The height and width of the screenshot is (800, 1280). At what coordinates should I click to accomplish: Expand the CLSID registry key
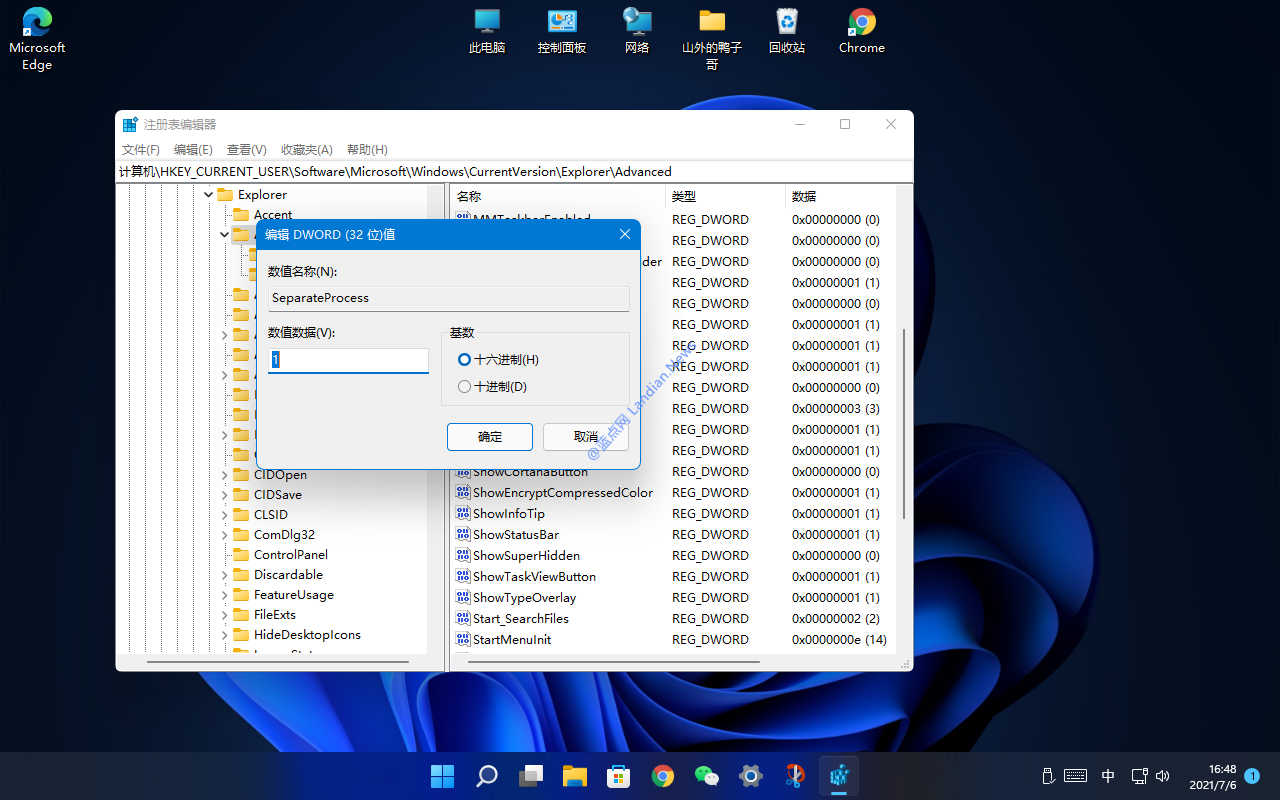click(x=225, y=514)
